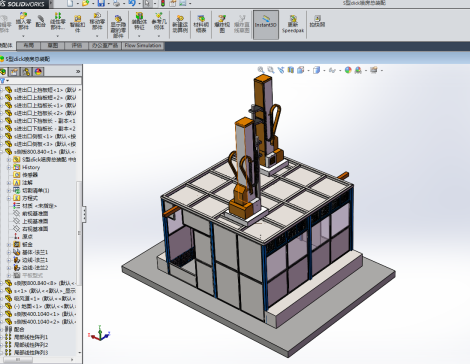Click the XYZ orientation triad
The height and width of the screenshot is (364, 470).
(99, 333)
